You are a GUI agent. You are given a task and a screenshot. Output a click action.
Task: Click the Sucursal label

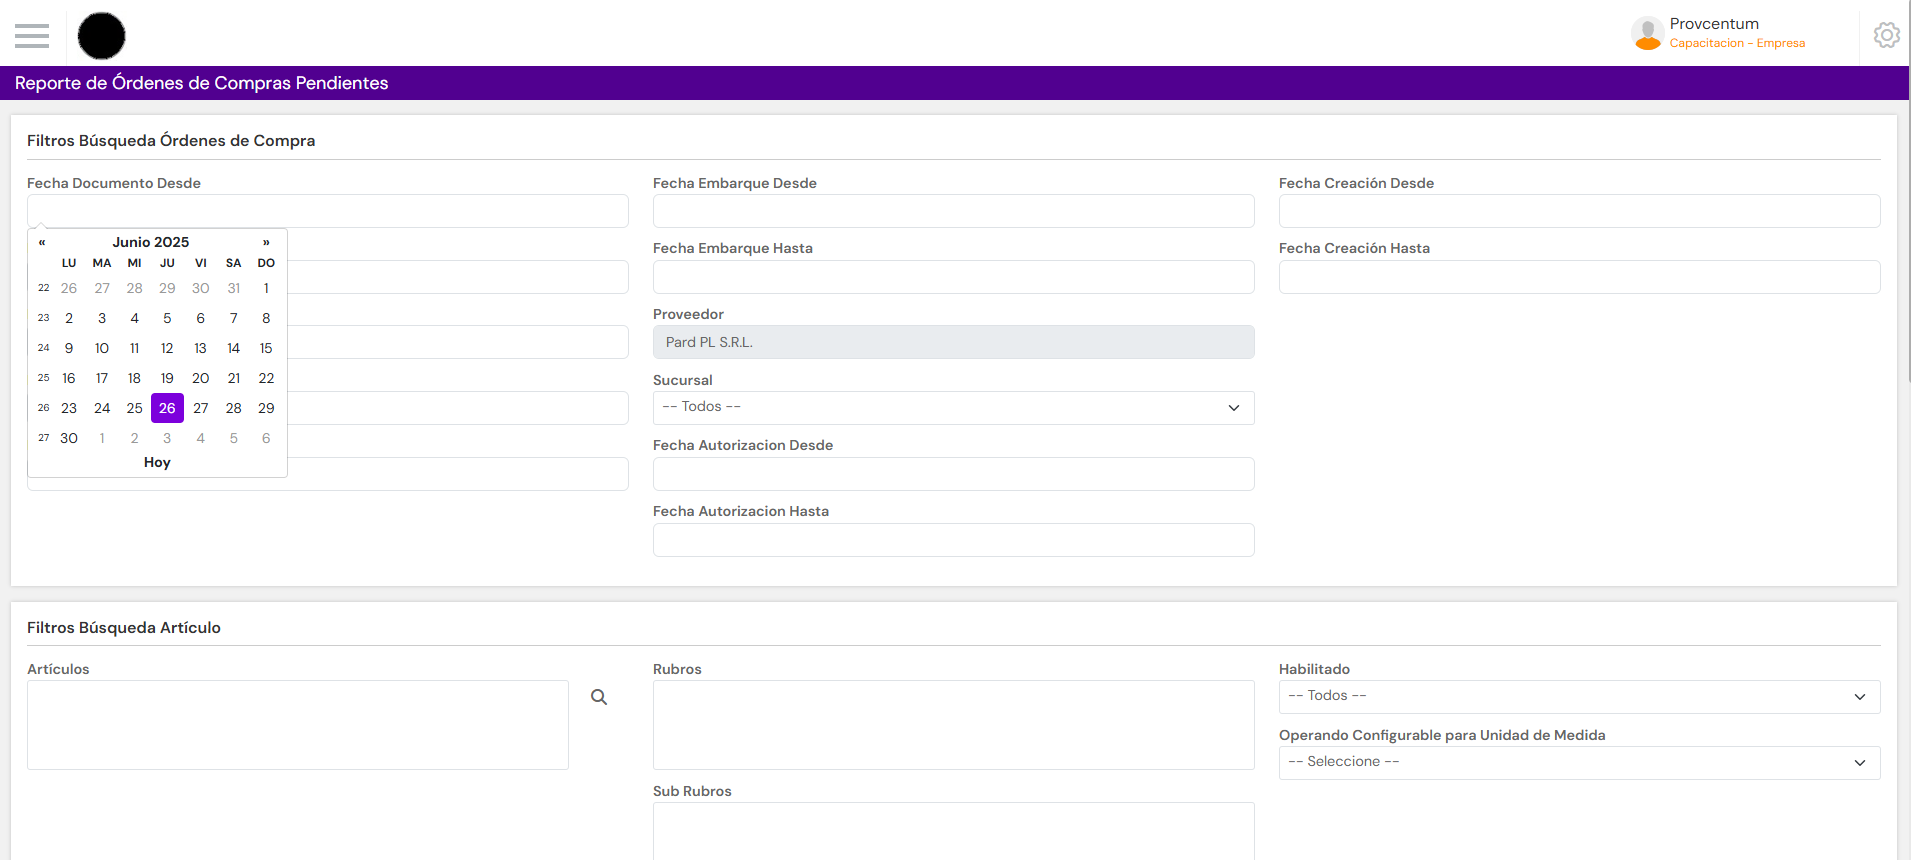(x=683, y=380)
